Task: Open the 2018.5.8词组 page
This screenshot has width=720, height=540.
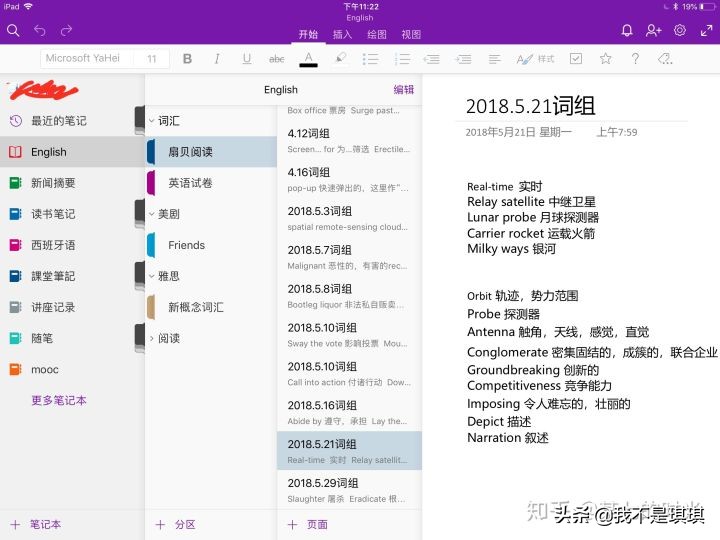Action: 349,296
